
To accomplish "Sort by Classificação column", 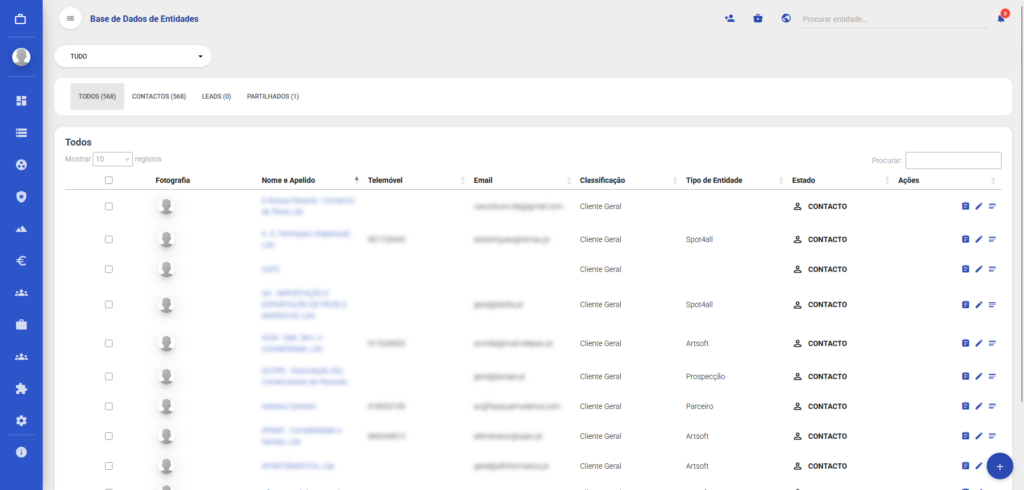I will tap(628, 180).
